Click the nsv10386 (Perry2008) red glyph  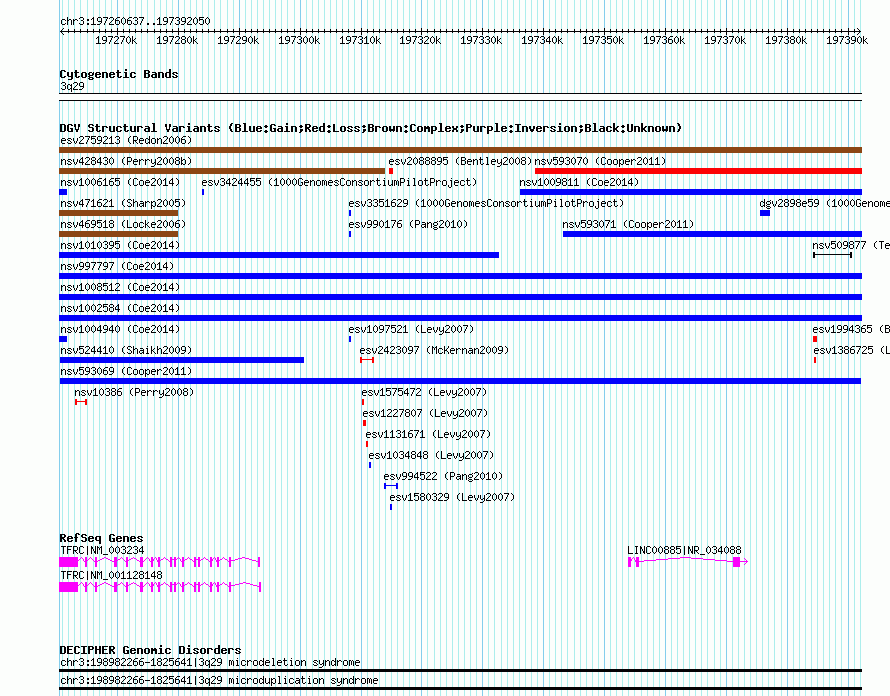coord(81,402)
